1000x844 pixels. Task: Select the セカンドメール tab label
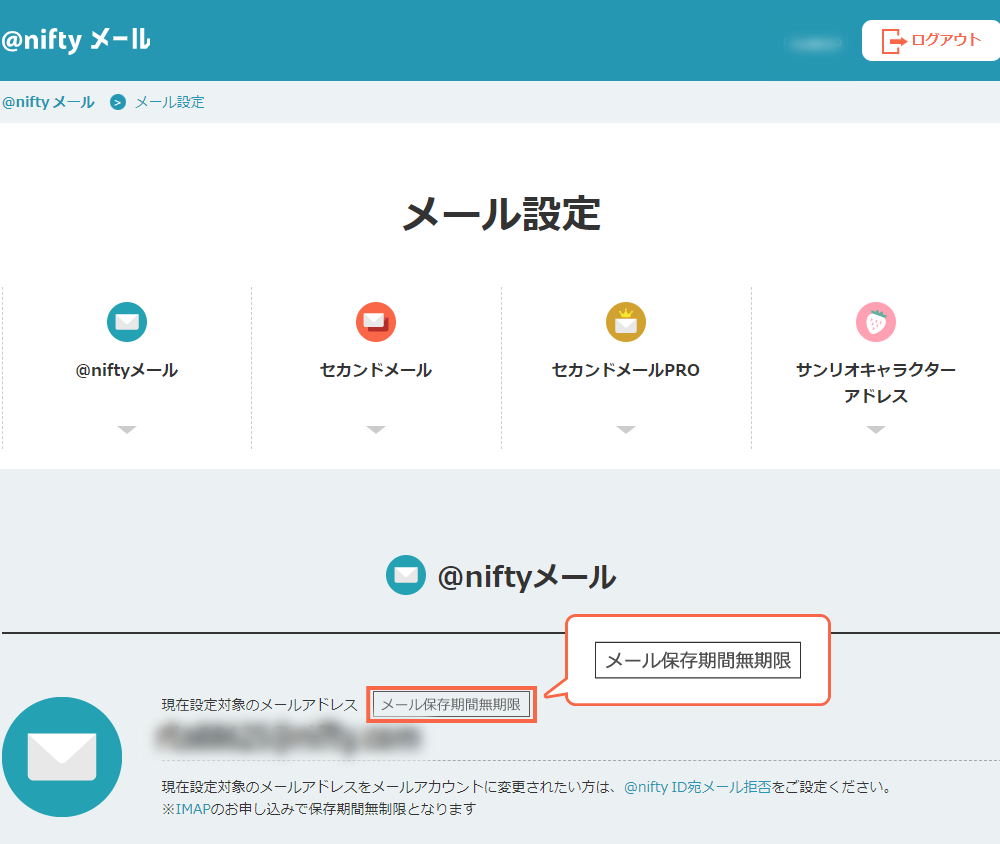pos(376,370)
